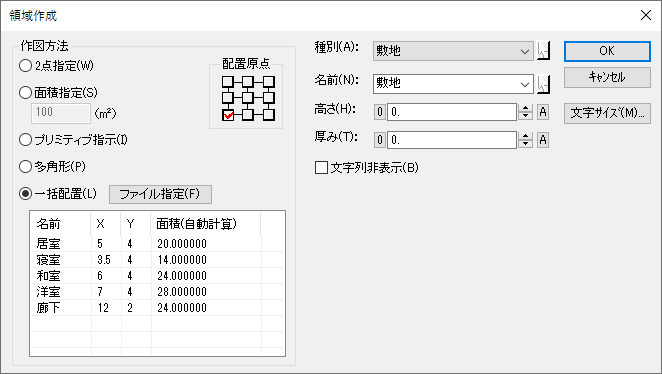Select the 寝室 row name
This screenshot has width=662, height=374.
[49, 260]
